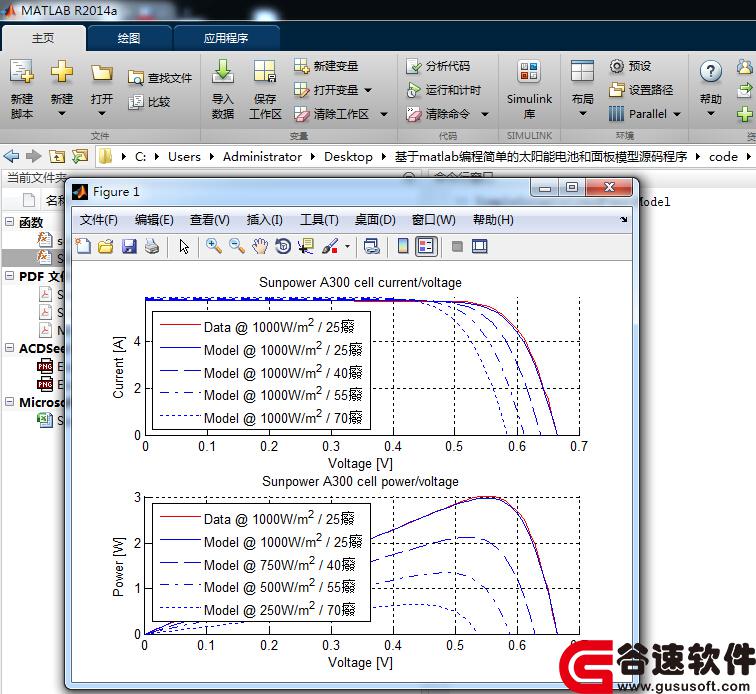Toggle Insert Colorbar in Figure toolbar
This screenshot has height=694, width=756.
[403, 246]
